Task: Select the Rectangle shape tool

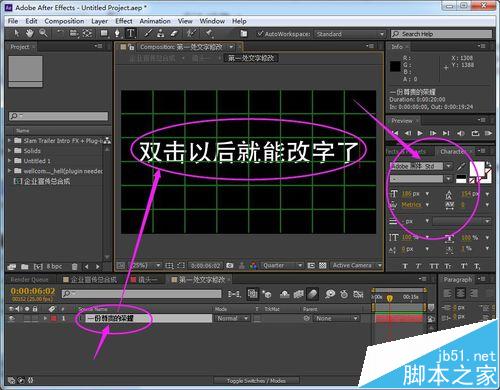Action: click(x=104, y=33)
